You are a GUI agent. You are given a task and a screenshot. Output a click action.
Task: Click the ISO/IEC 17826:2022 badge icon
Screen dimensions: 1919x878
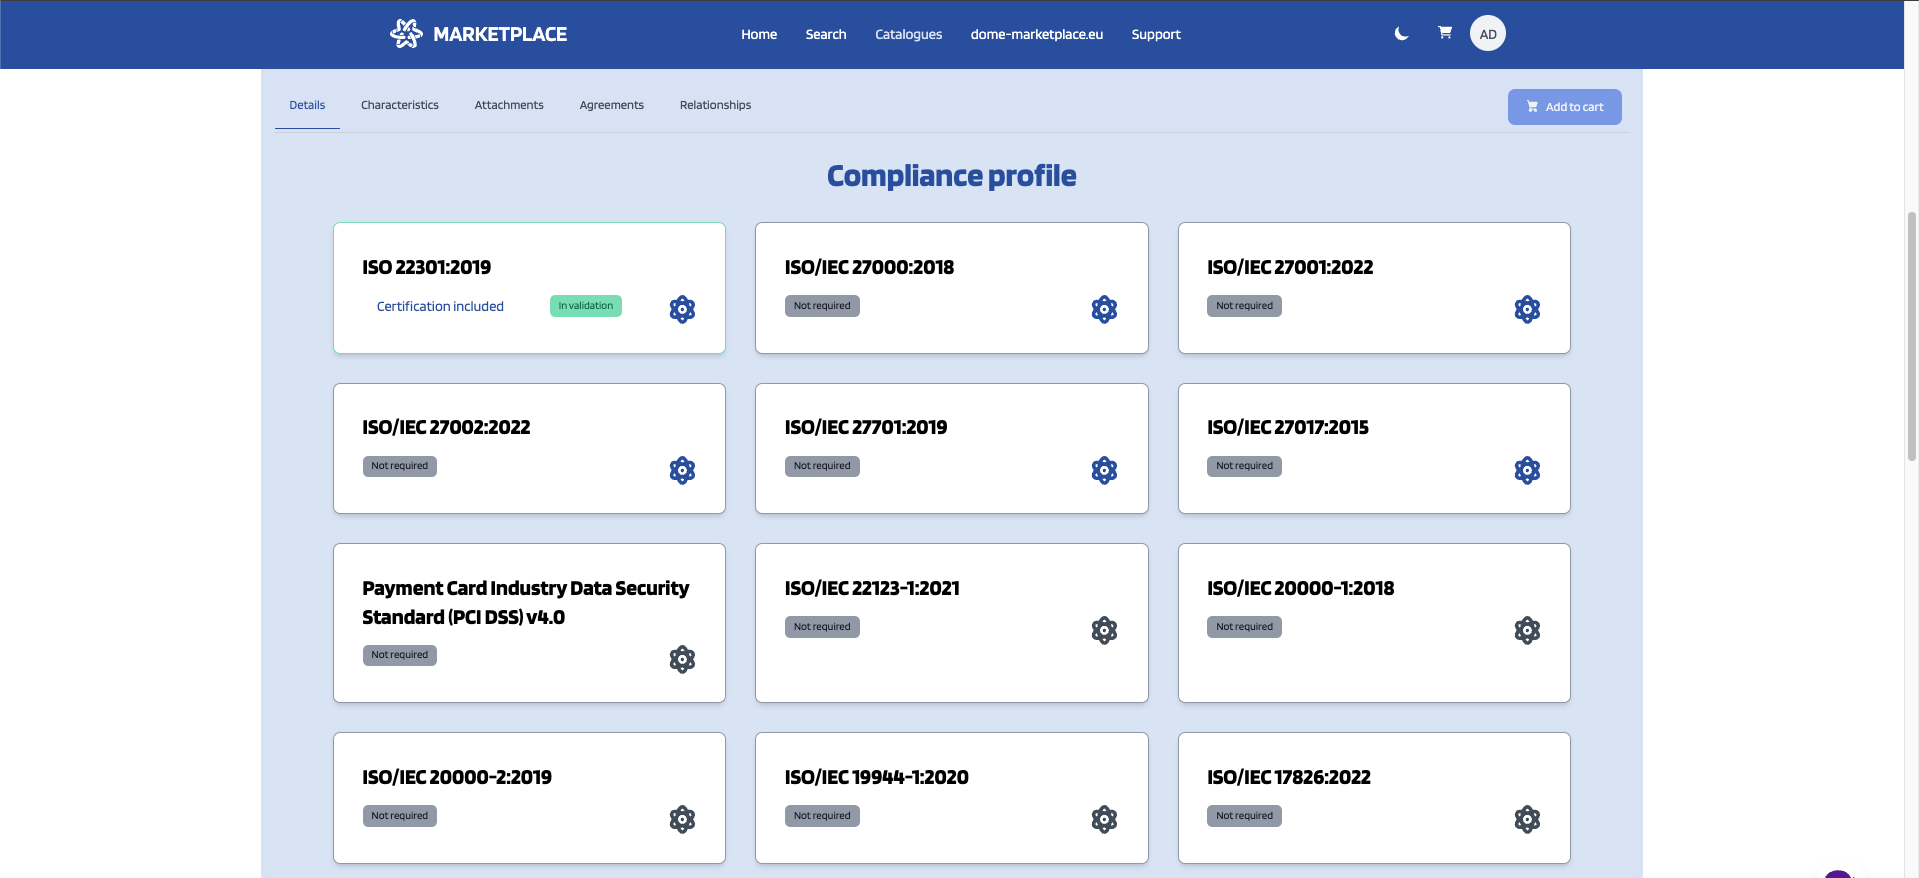click(x=1527, y=819)
